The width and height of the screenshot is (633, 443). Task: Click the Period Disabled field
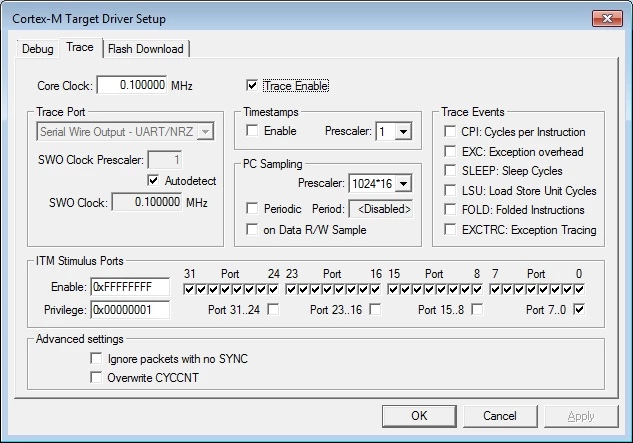pyautogui.click(x=381, y=209)
